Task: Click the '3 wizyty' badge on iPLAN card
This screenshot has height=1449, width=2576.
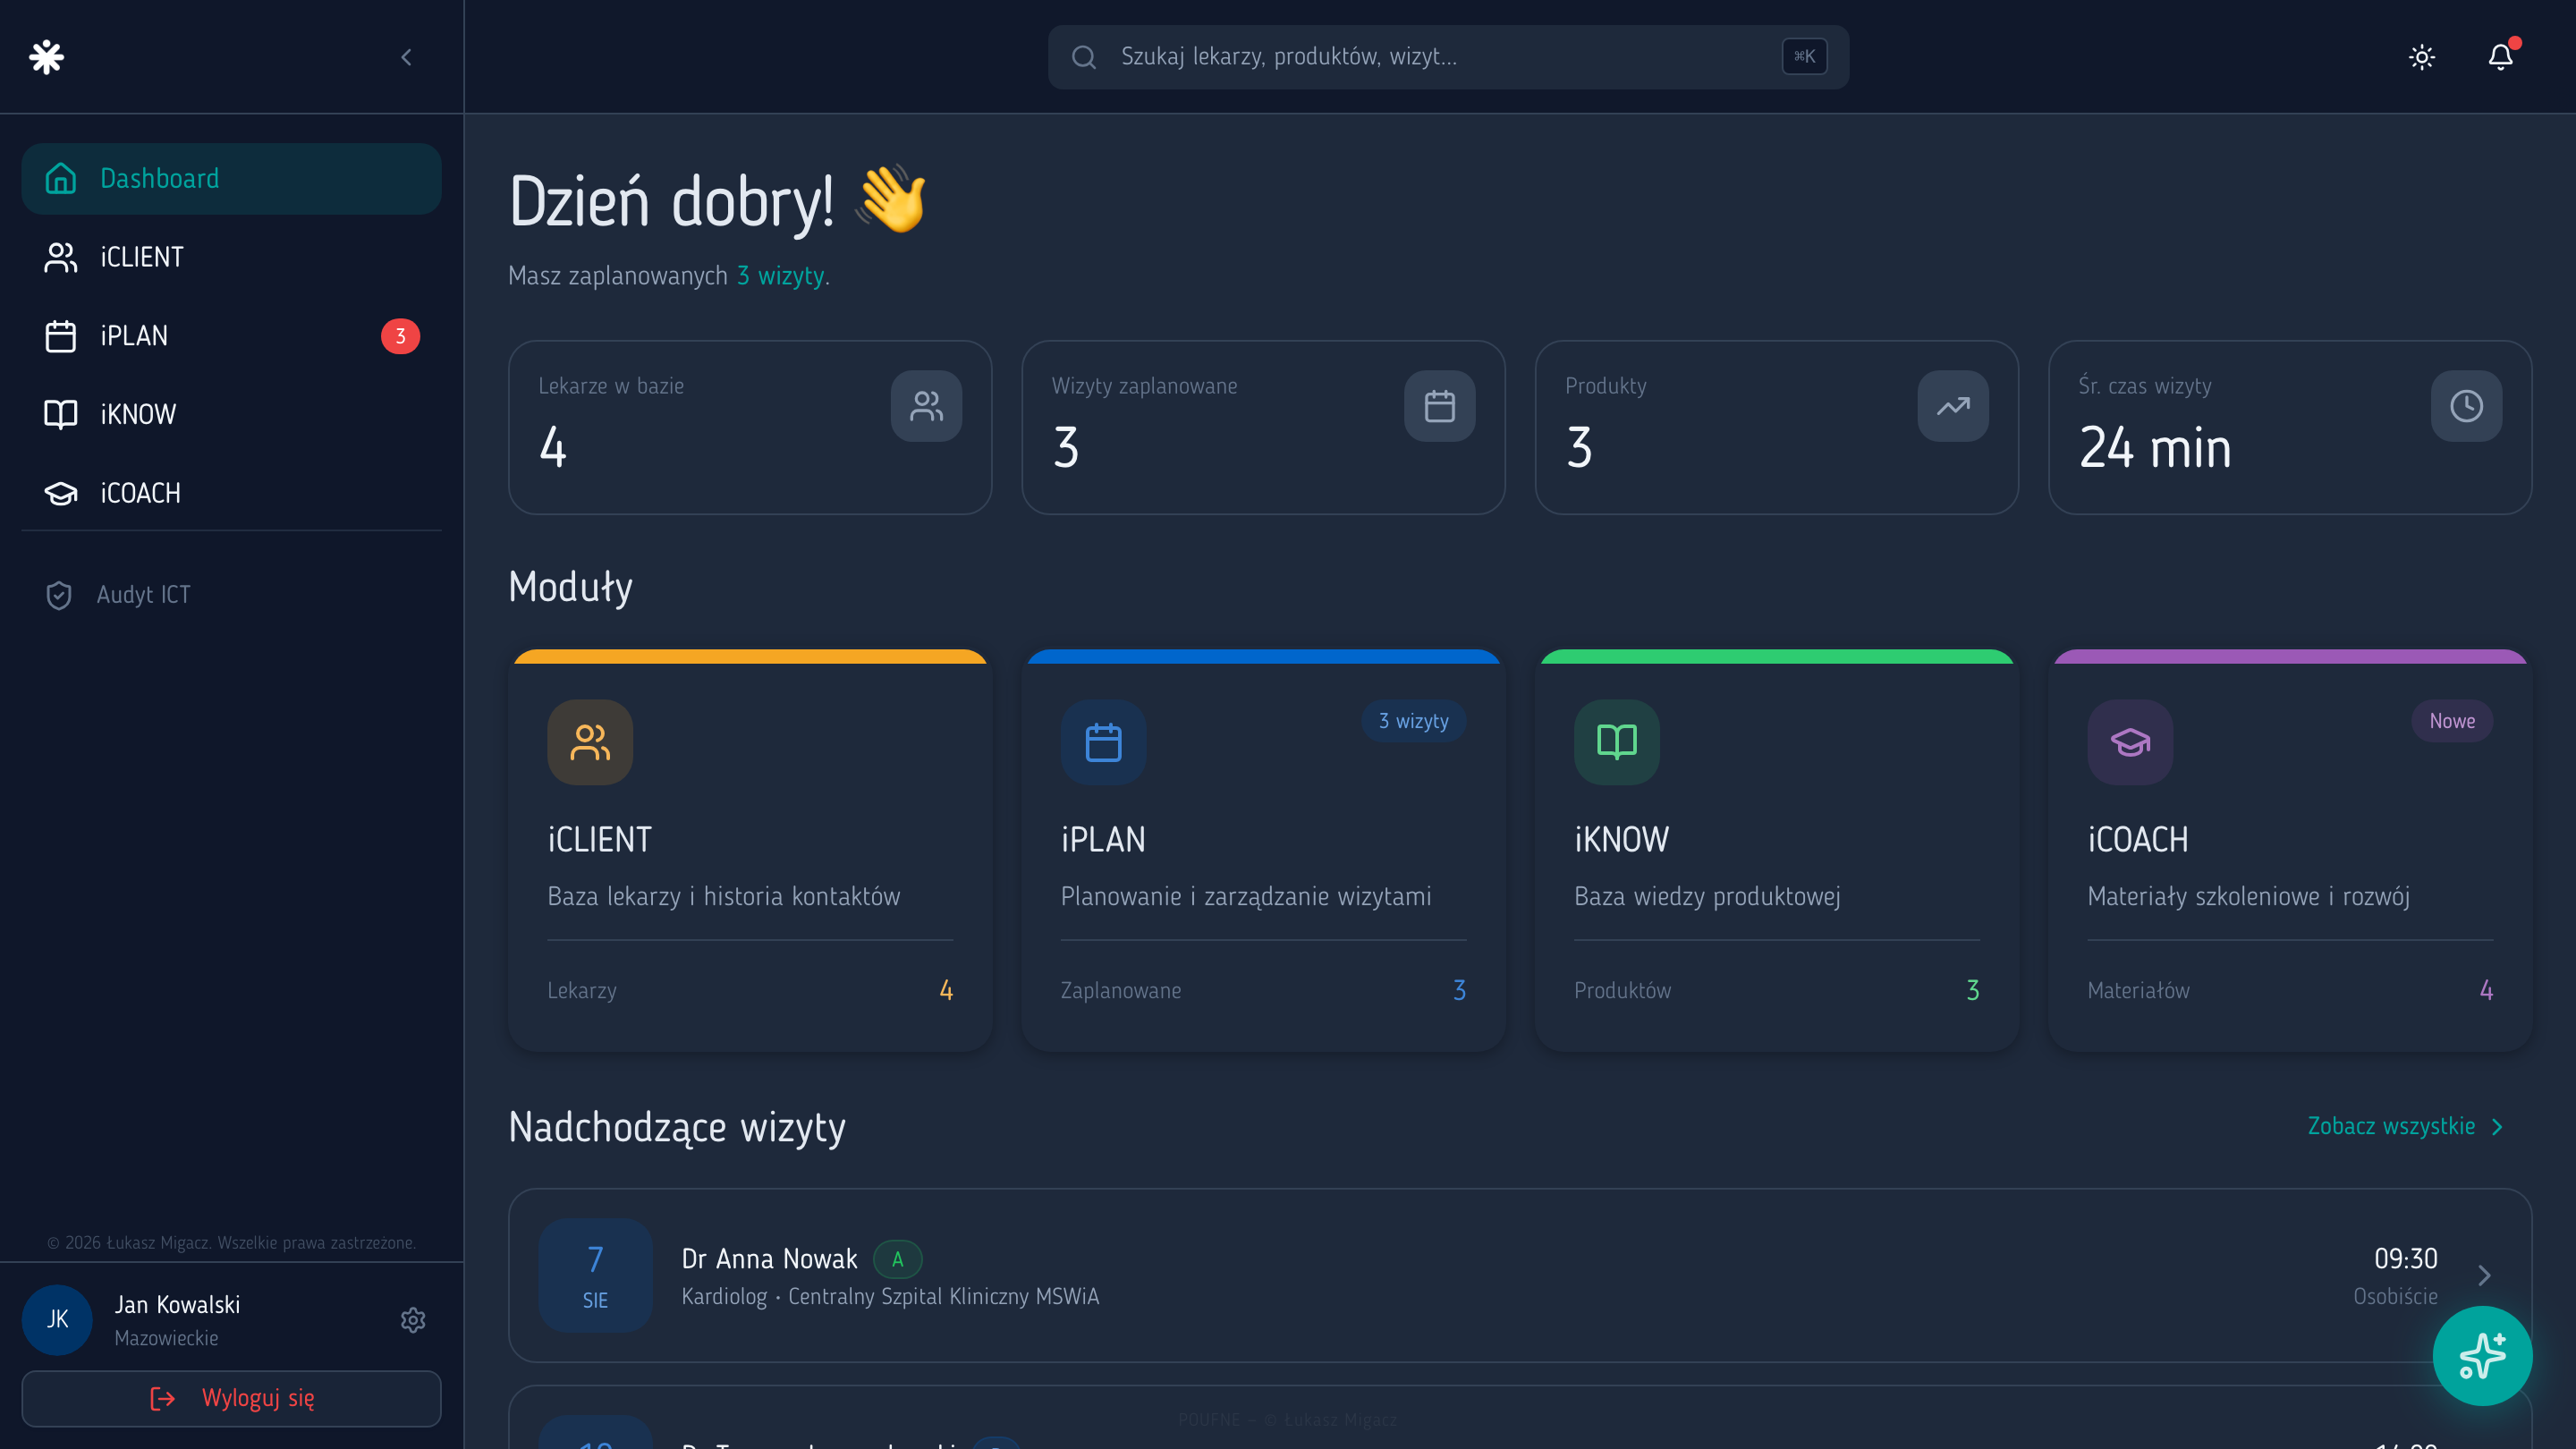Action: pyautogui.click(x=1413, y=721)
